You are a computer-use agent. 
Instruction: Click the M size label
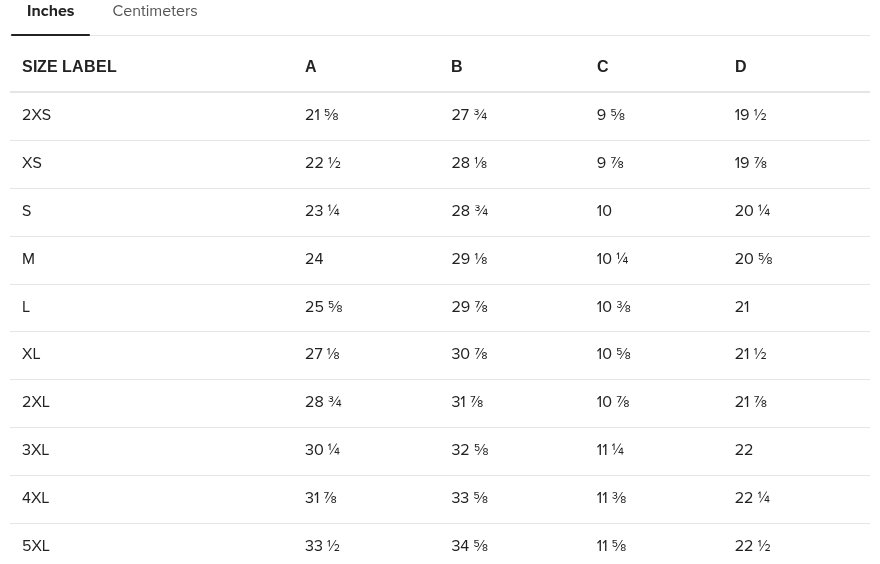tap(28, 259)
